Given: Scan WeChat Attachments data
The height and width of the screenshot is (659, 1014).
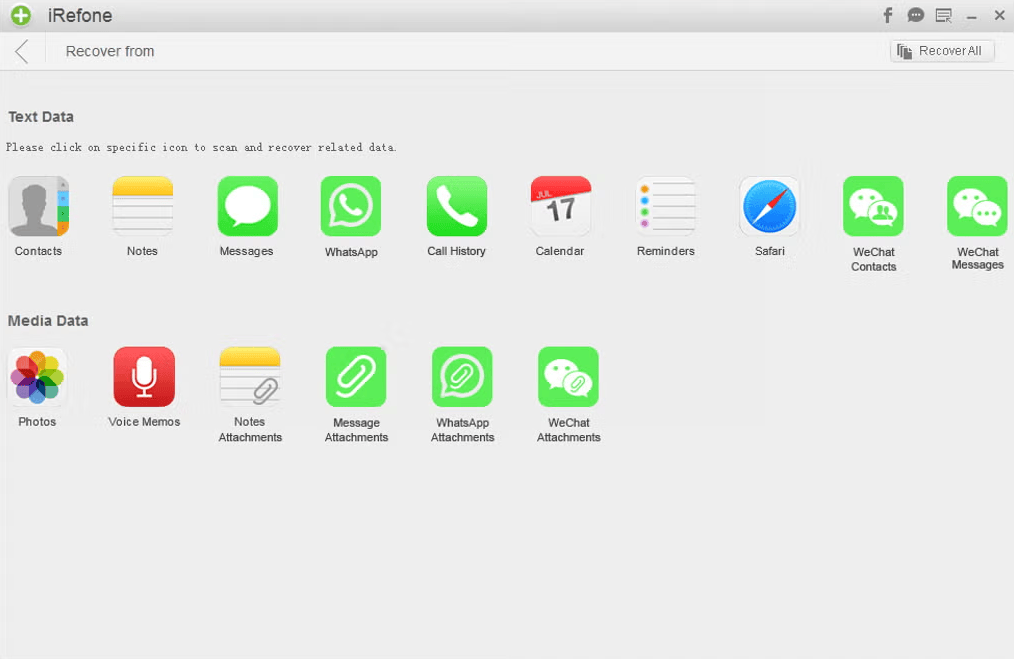Looking at the screenshot, I should (x=568, y=377).
